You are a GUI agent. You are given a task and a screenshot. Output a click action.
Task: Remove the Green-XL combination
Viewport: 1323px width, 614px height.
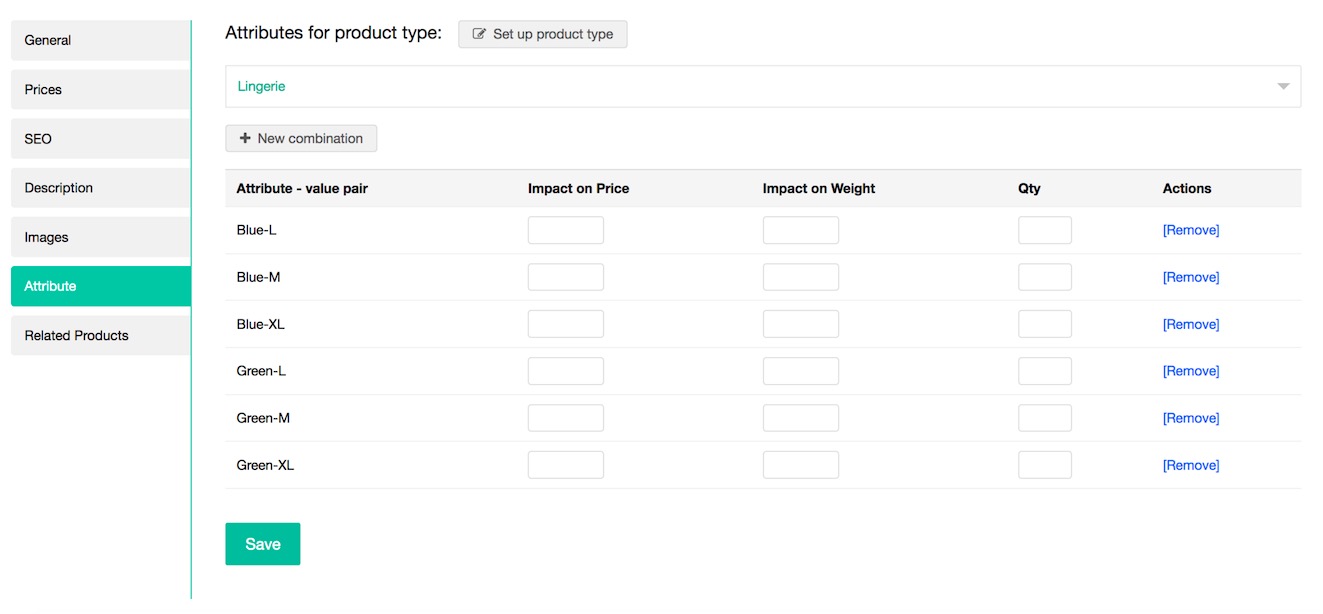click(1190, 465)
